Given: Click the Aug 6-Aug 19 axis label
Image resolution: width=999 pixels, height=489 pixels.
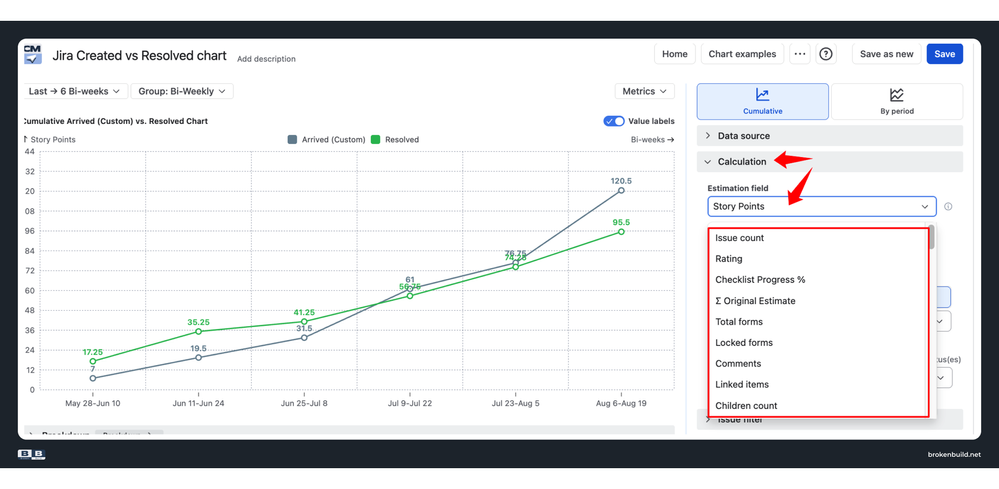Looking at the screenshot, I should (x=621, y=404).
